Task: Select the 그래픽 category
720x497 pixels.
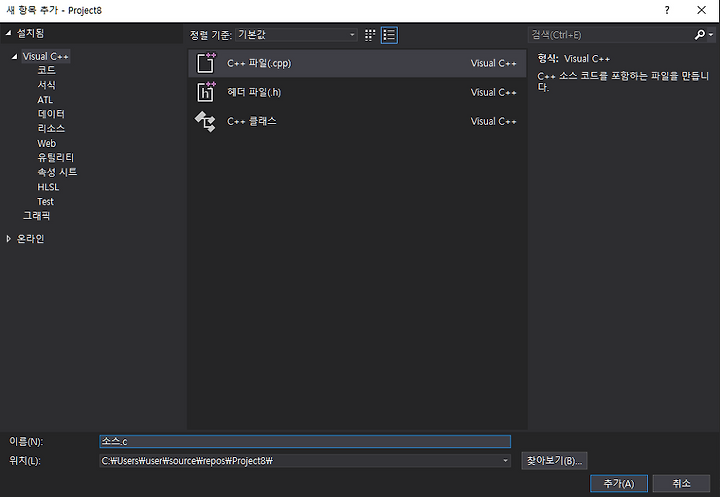Action: pos(37,215)
